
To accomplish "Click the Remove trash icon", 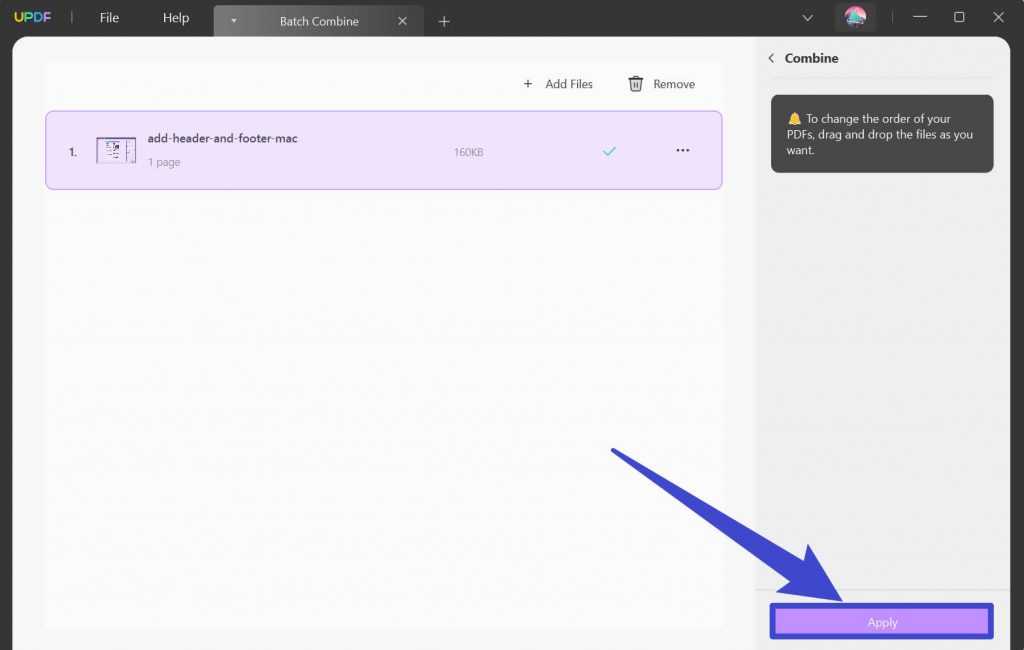I will 636,84.
